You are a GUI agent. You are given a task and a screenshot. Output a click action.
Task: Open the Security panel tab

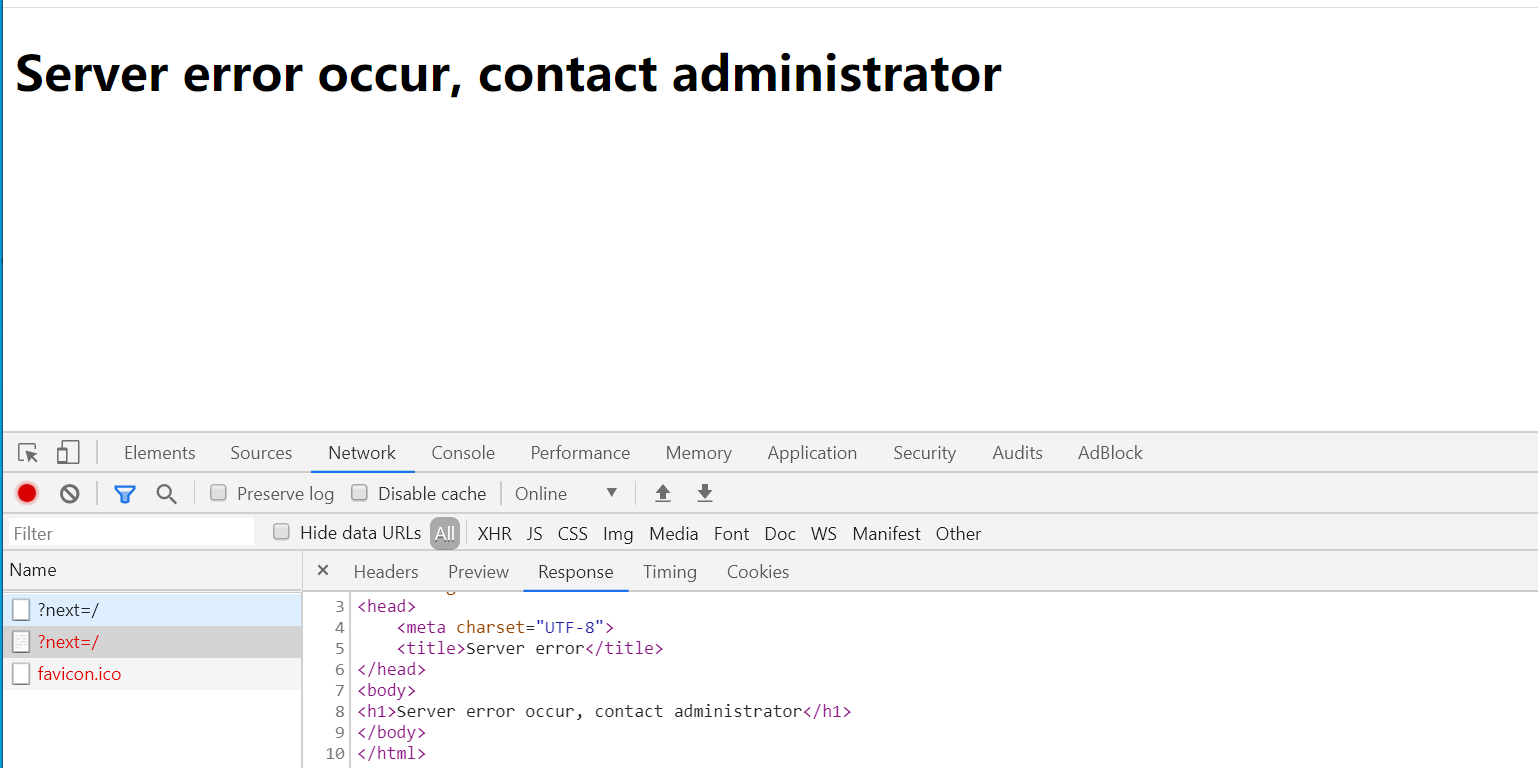tap(924, 453)
